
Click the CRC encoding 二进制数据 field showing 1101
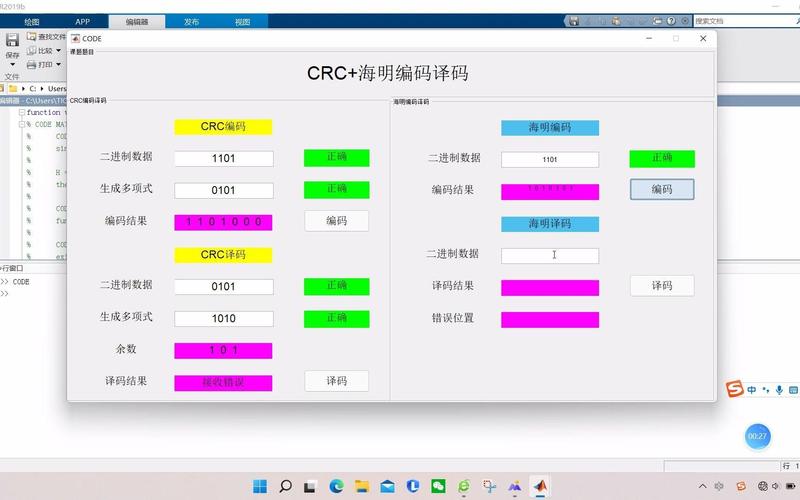[223, 159]
